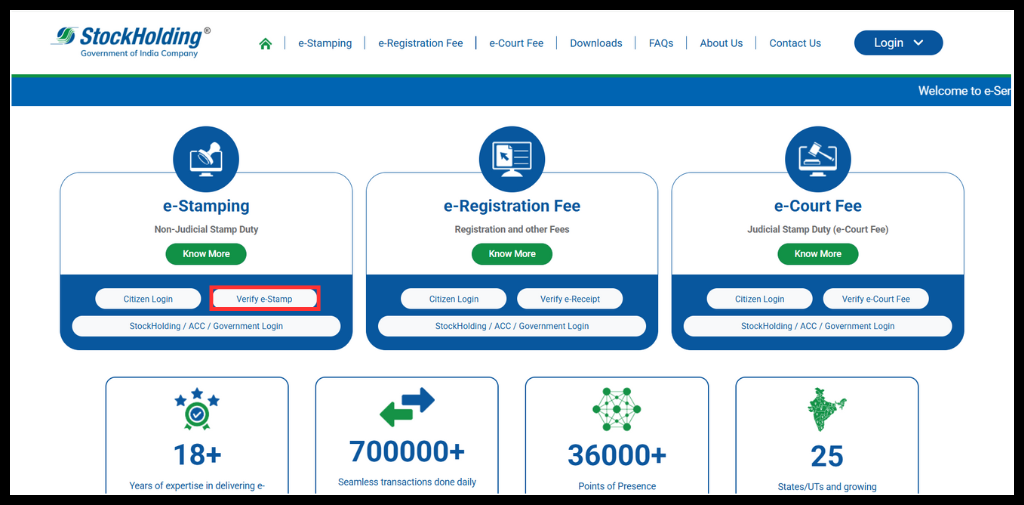
Task: Click the Non-Judicial Stamp Duty text
Action: tap(206, 230)
